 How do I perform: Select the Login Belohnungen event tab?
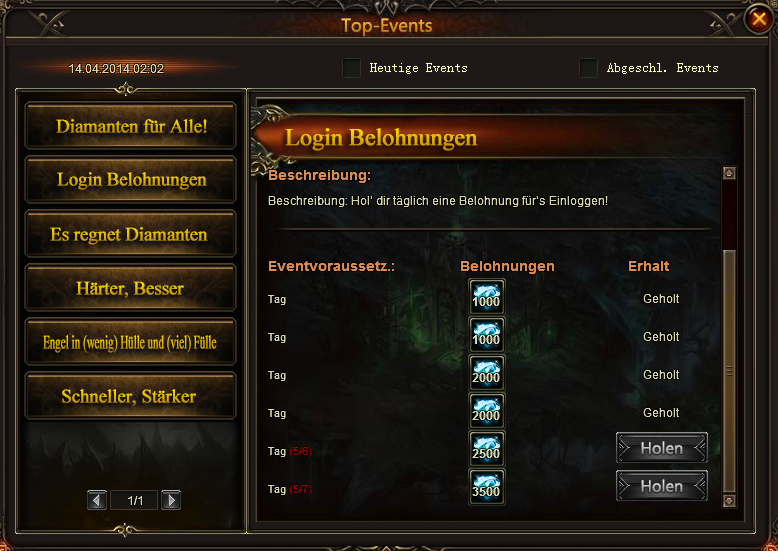click(130, 180)
